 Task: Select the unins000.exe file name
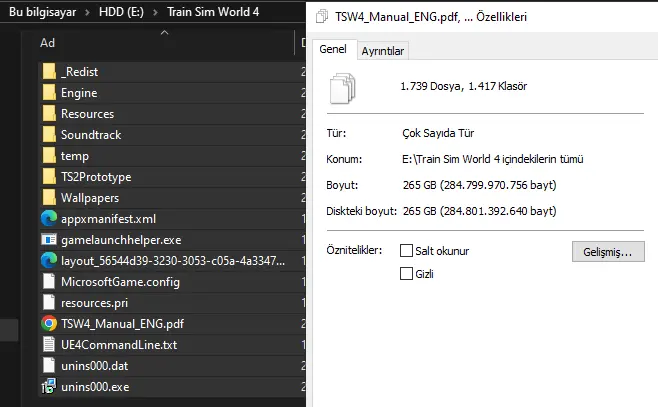[x=95, y=386]
